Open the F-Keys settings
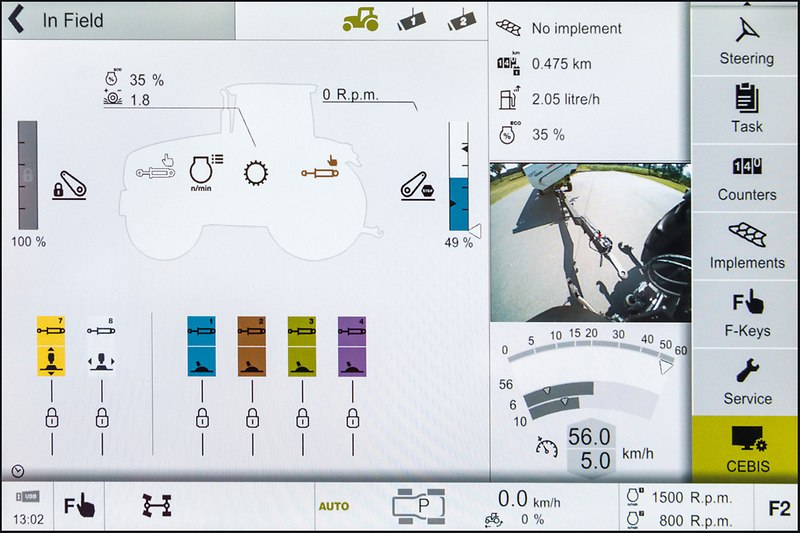 [745, 312]
